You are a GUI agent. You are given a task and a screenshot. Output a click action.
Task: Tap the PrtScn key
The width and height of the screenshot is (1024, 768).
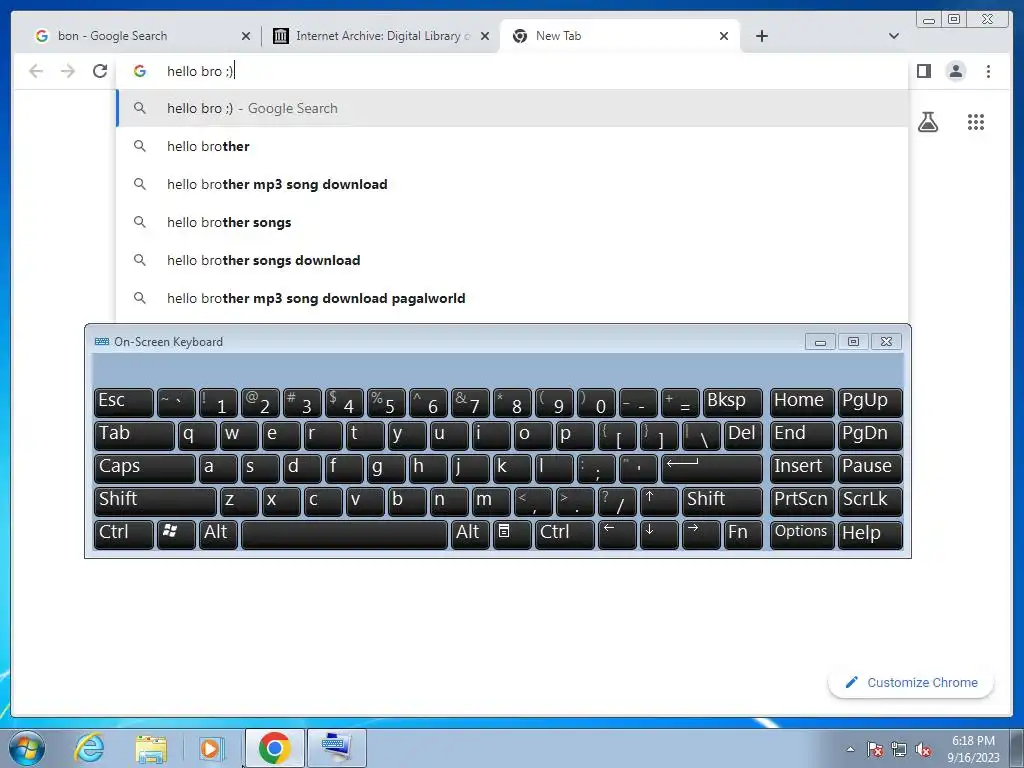pyautogui.click(x=802, y=501)
